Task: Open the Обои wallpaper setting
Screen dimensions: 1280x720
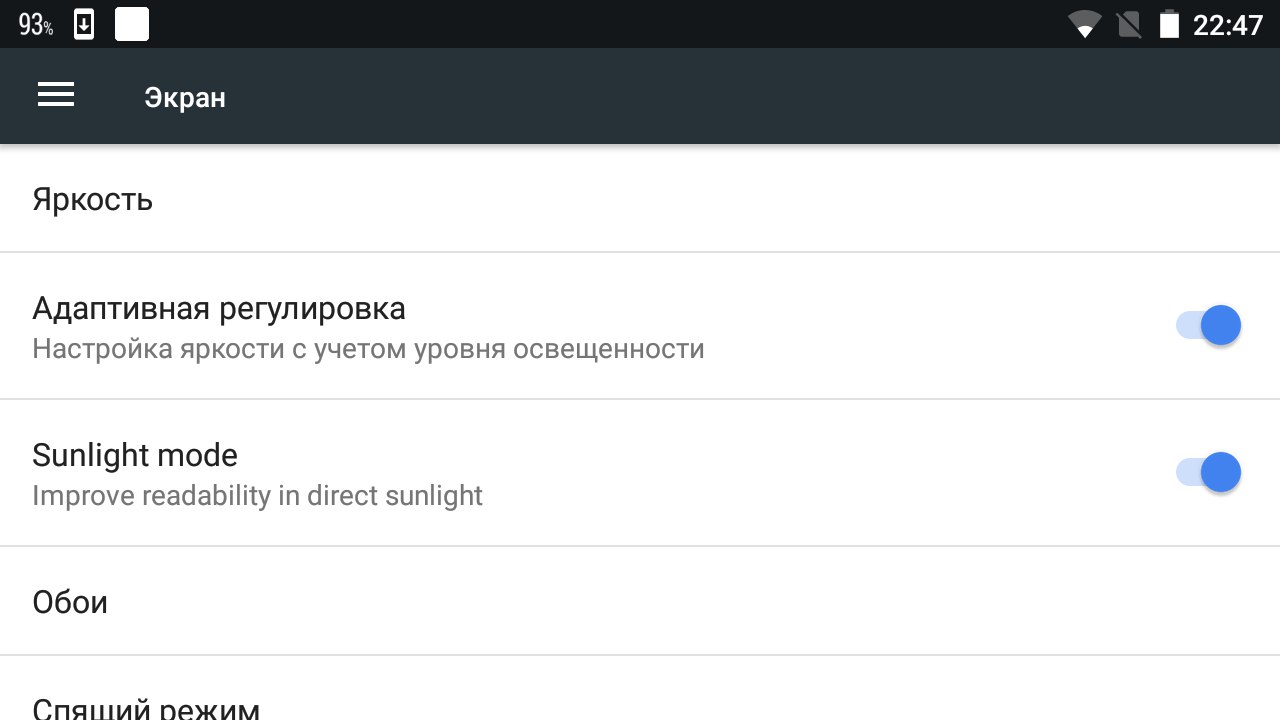Action: coord(70,602)
